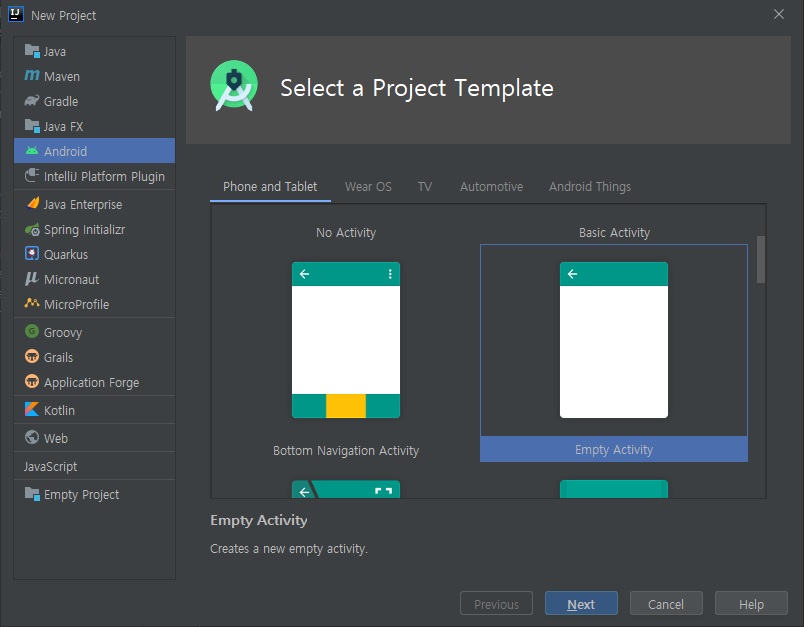Select Quarkus in the list

pyautogui.click(x=94, y=254)
